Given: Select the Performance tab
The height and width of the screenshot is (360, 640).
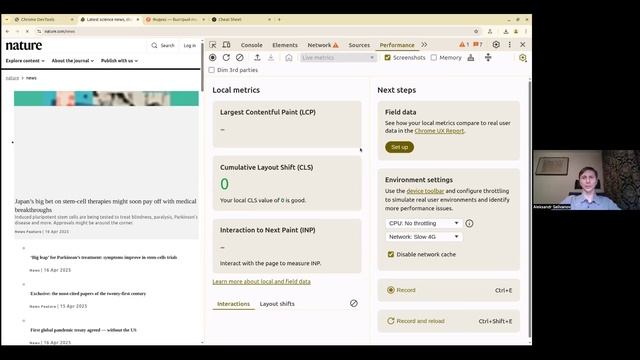Looking at the screenshot, I should (397, 45).
